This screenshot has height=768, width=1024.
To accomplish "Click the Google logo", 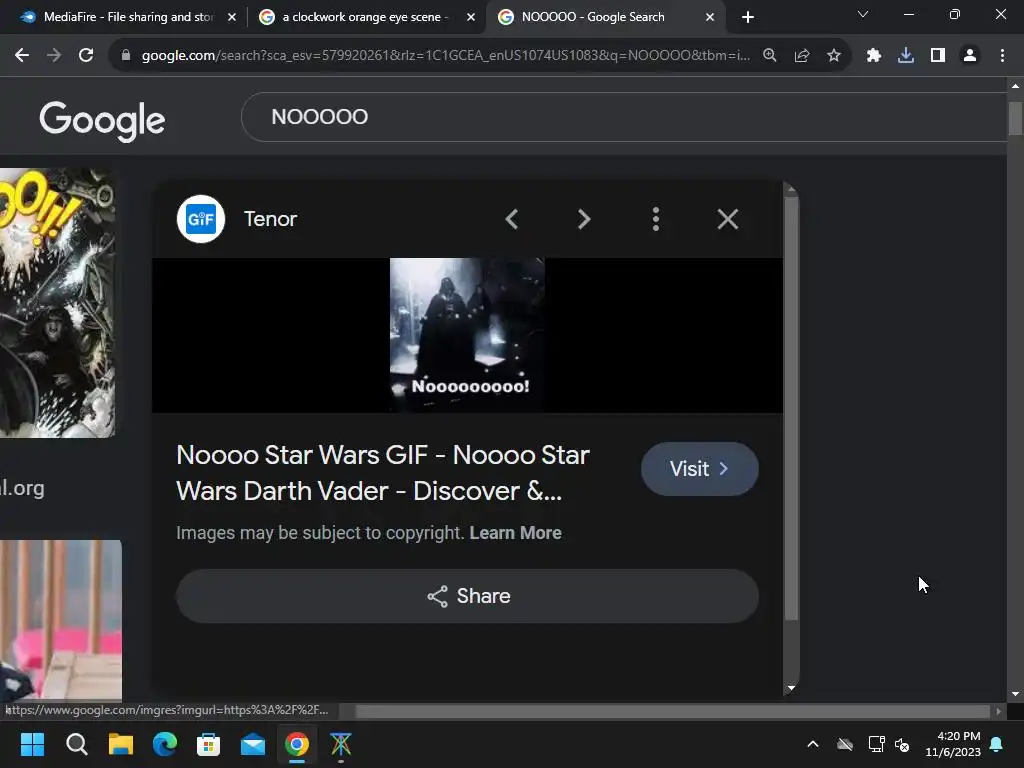I will pos(103,120).
